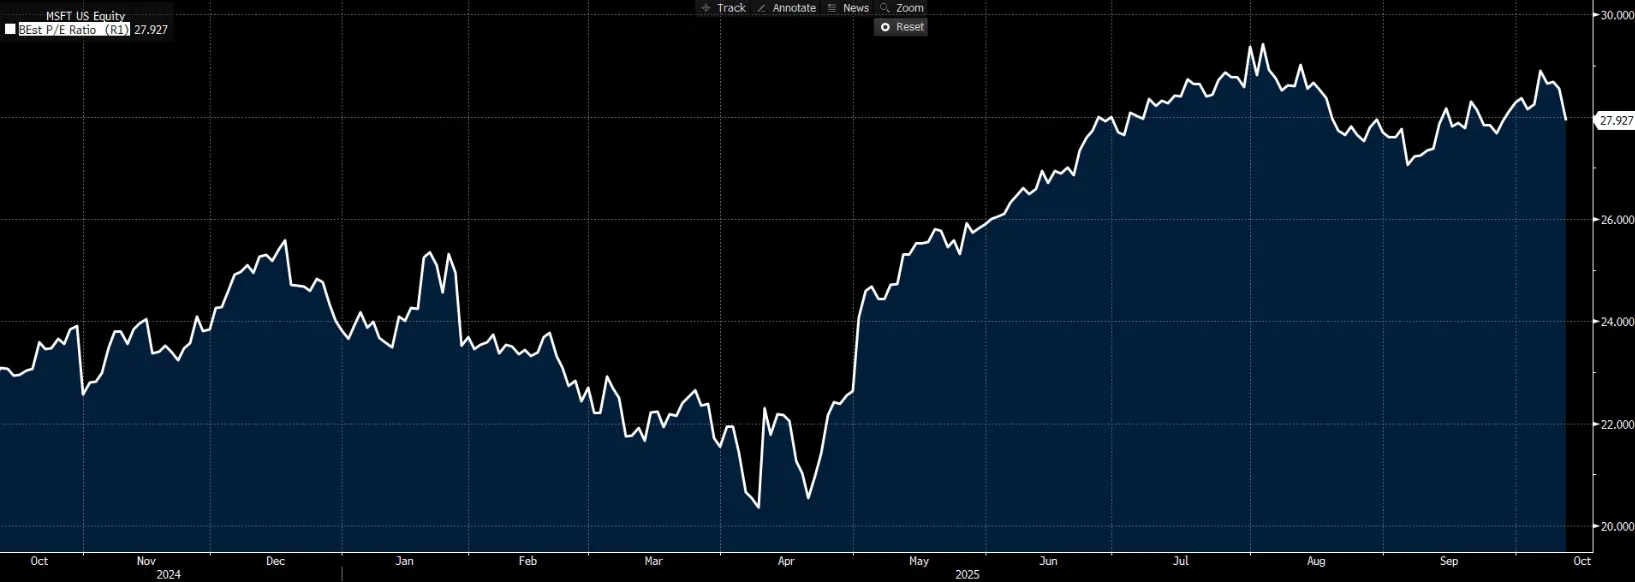This screenshot has height=582, width=1635.
Task: Click the Zoom magnifying glass icon
Action: 884,8
